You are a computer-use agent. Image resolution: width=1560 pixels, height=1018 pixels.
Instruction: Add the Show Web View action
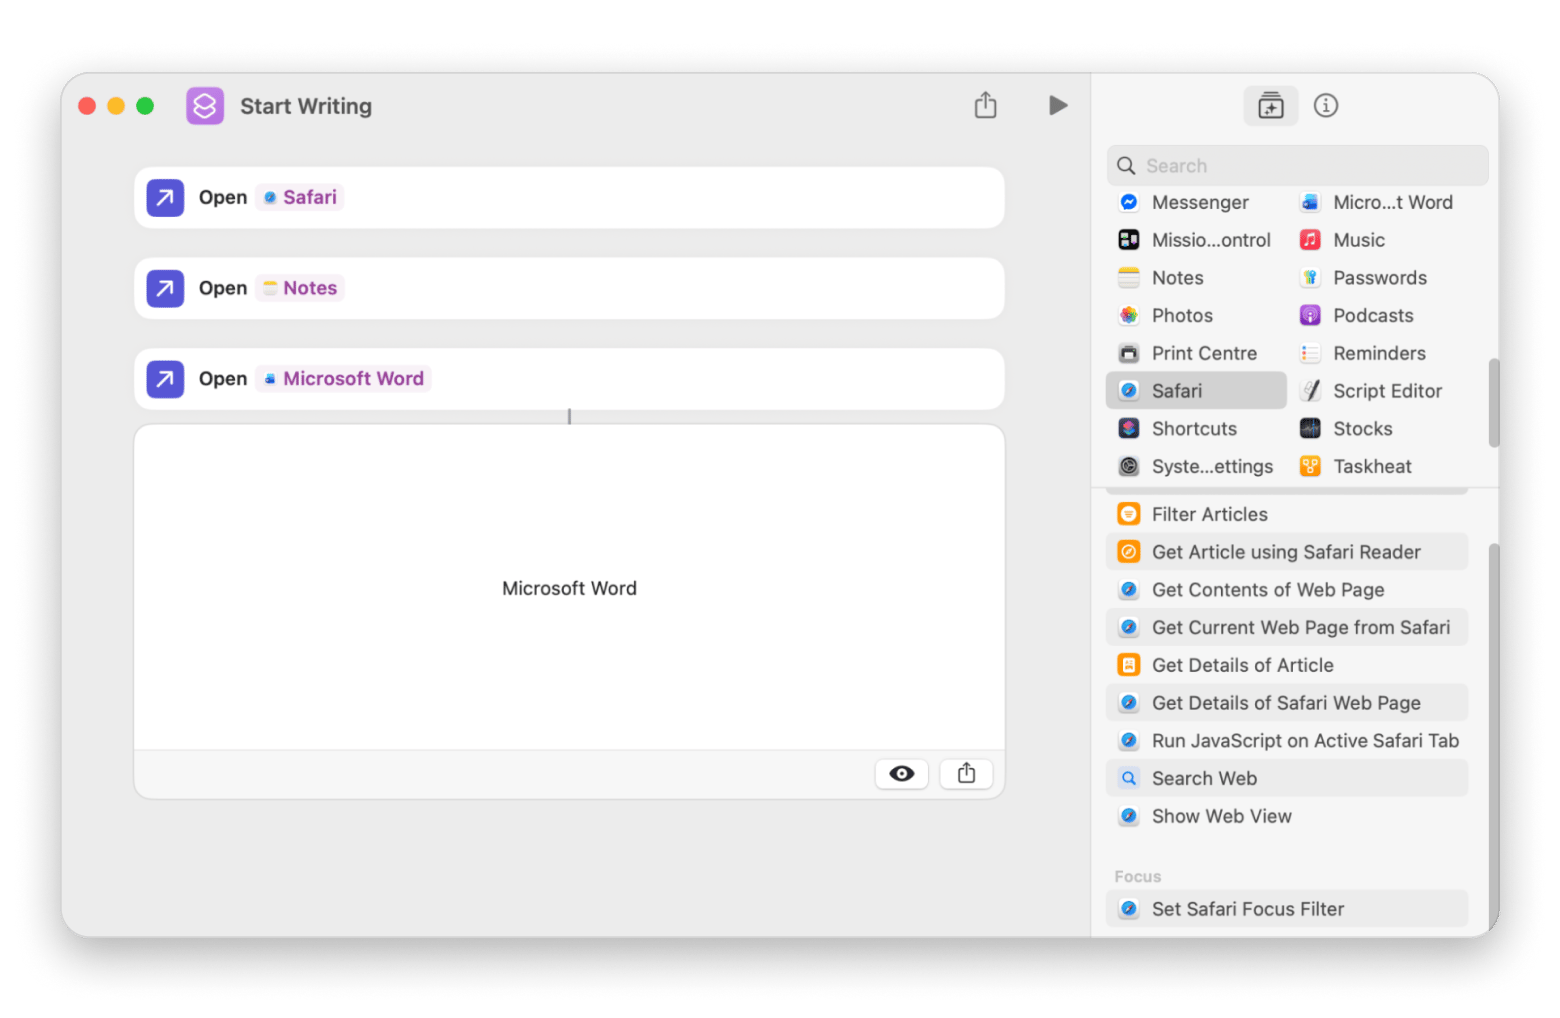[x=1287, y=816]
